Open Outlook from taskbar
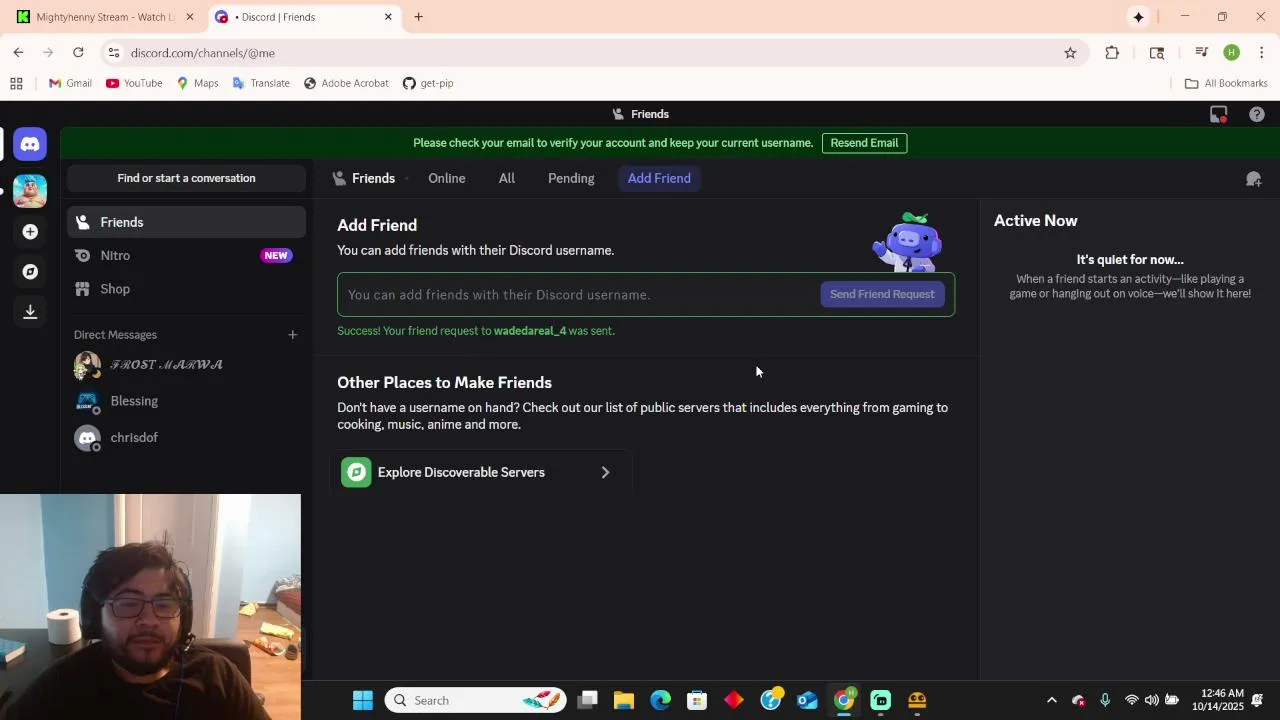The height and width of the screenshot is (720, 1280). coord(807,701)
